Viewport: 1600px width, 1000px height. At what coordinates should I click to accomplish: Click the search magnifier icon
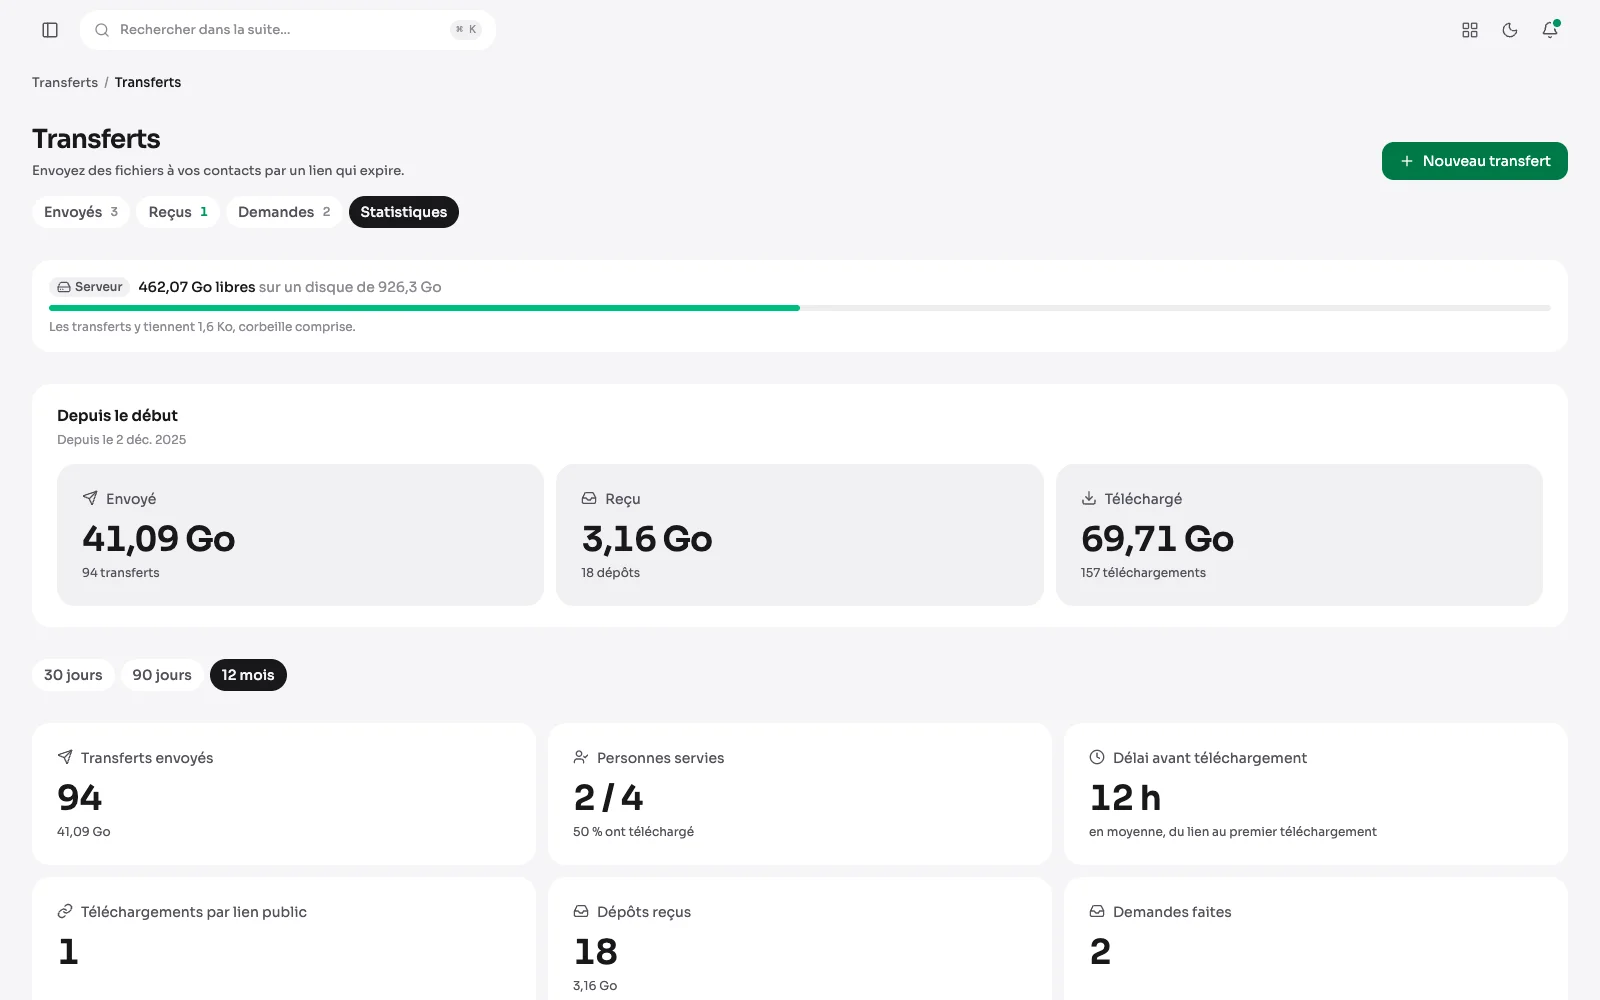(x=102, y=30)
